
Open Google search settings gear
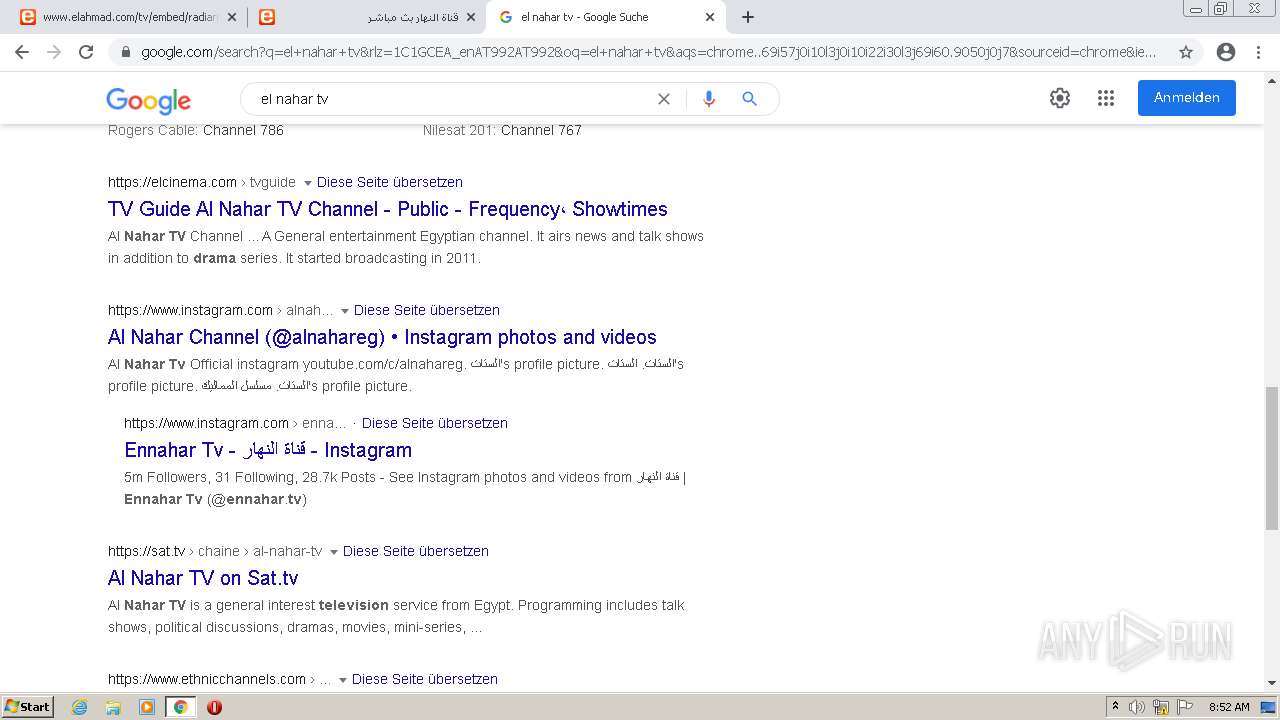click(x=1060, y=98)
